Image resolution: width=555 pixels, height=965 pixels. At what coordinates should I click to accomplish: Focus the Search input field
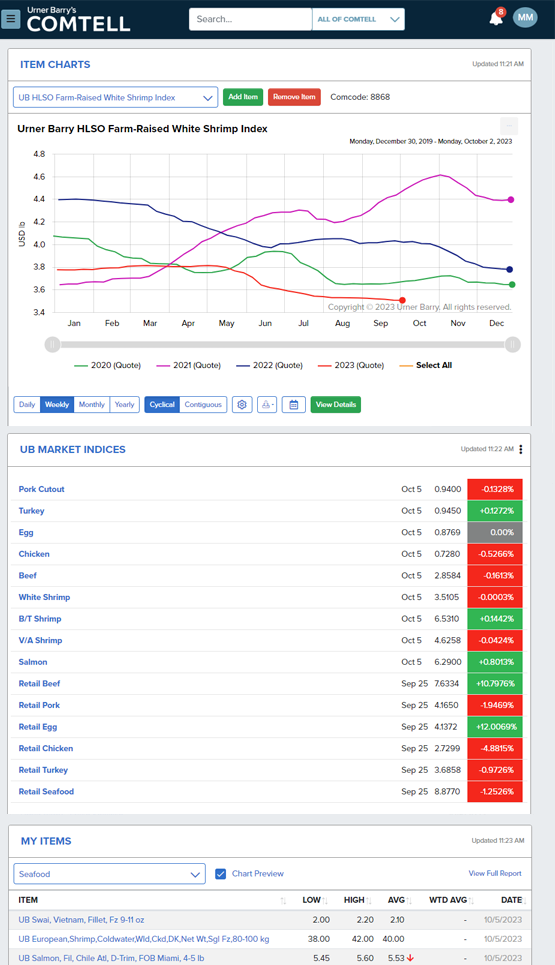pos(250,19)
